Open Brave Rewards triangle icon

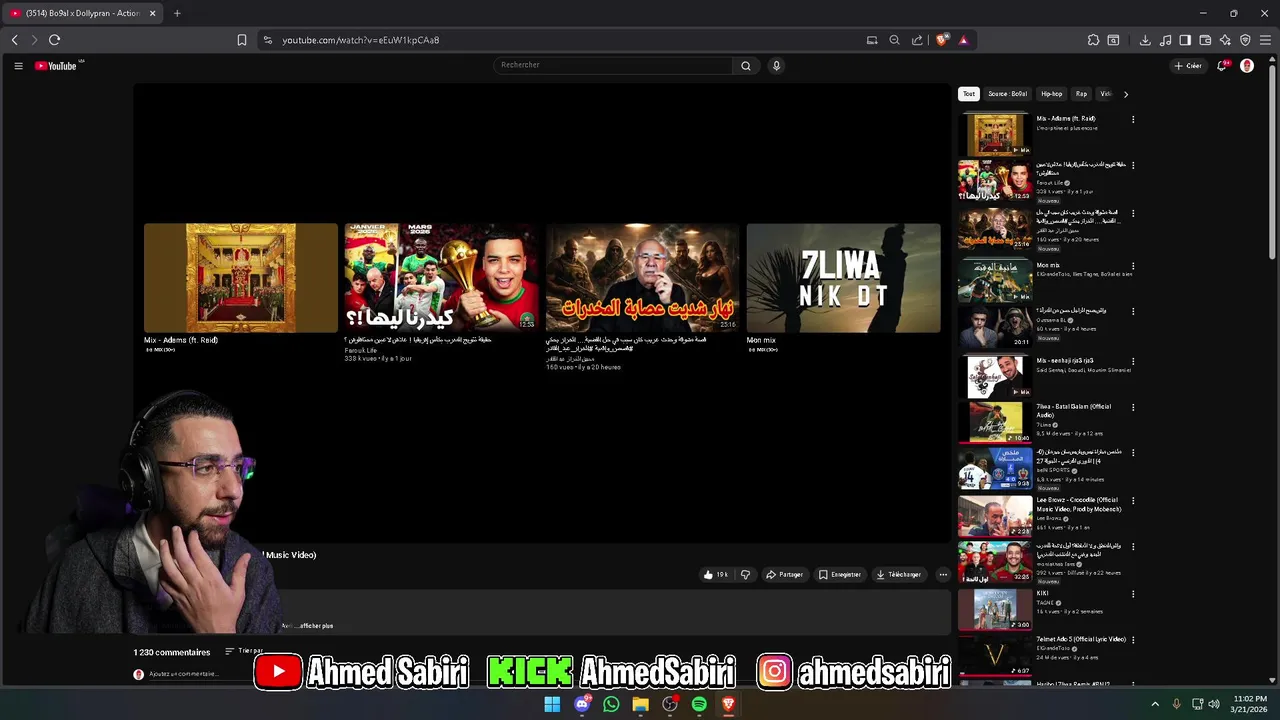[963, 40]
